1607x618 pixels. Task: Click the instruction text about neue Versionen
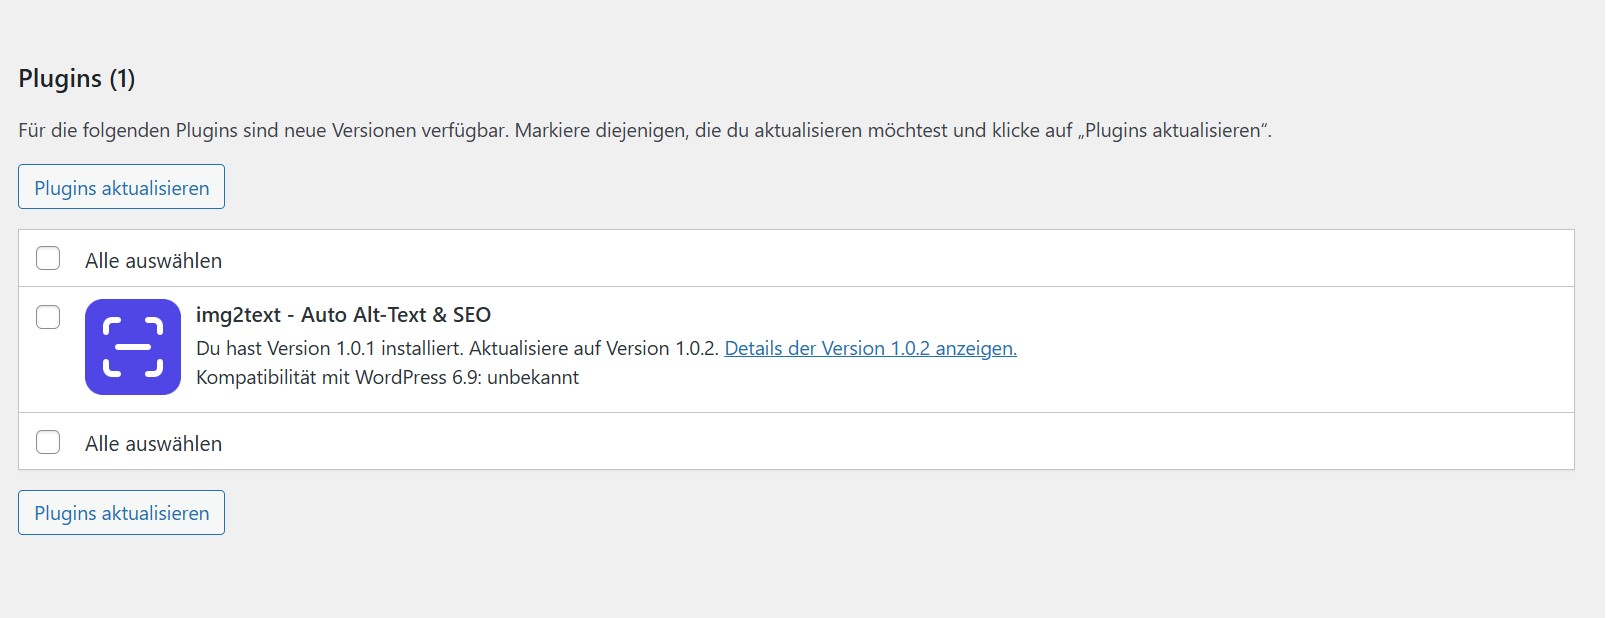[x=645, y=129]
